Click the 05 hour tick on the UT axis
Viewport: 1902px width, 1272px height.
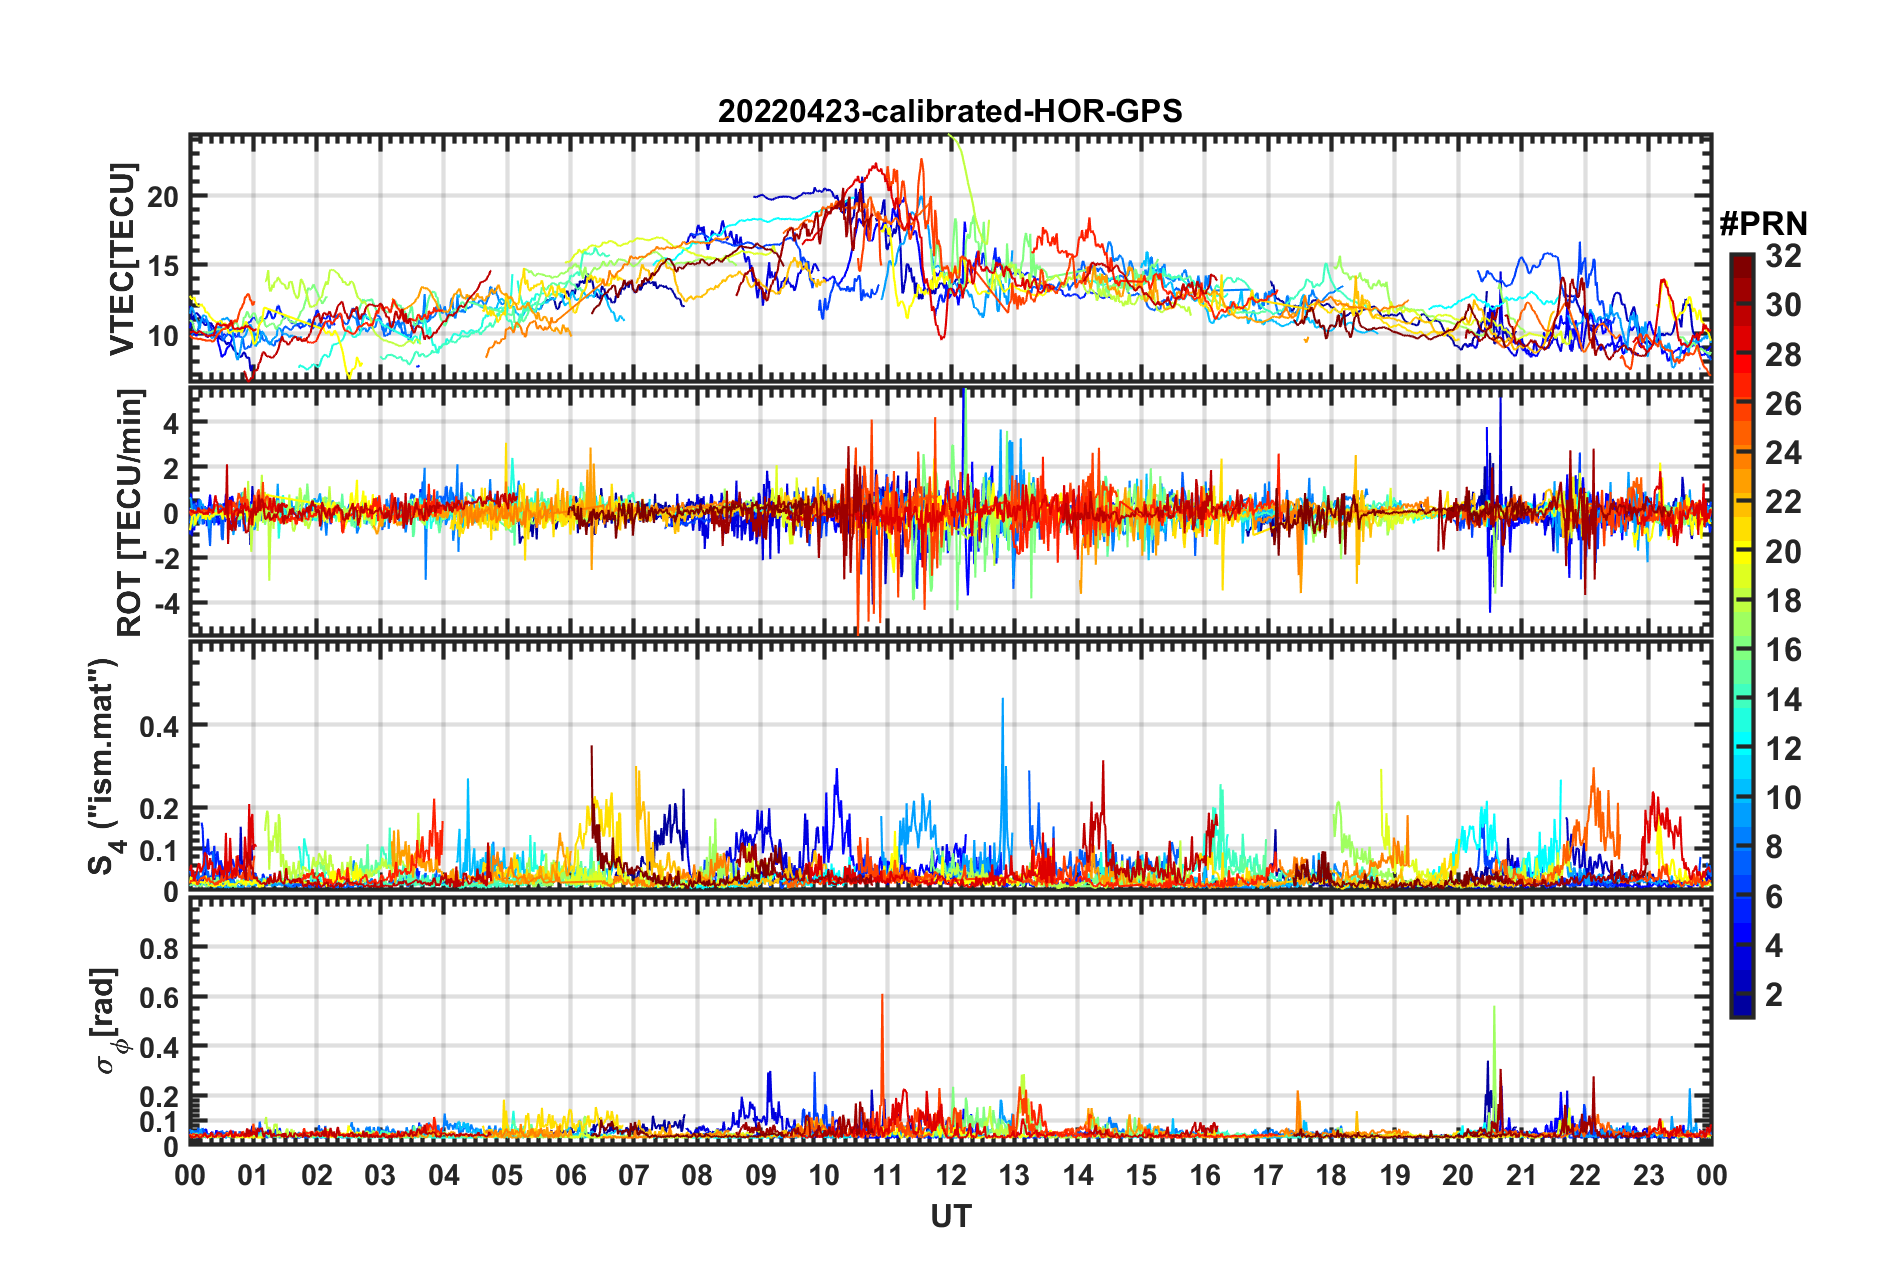click(x=507, y=1175)
